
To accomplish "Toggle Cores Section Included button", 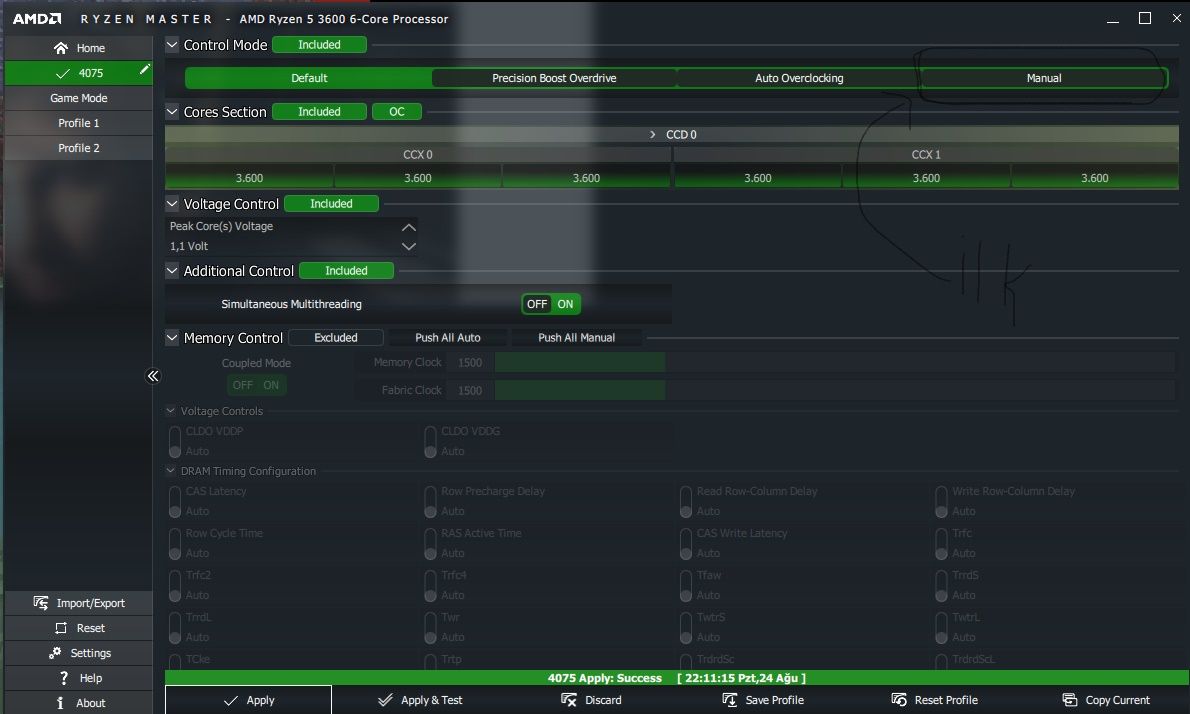I will [320, 112].
